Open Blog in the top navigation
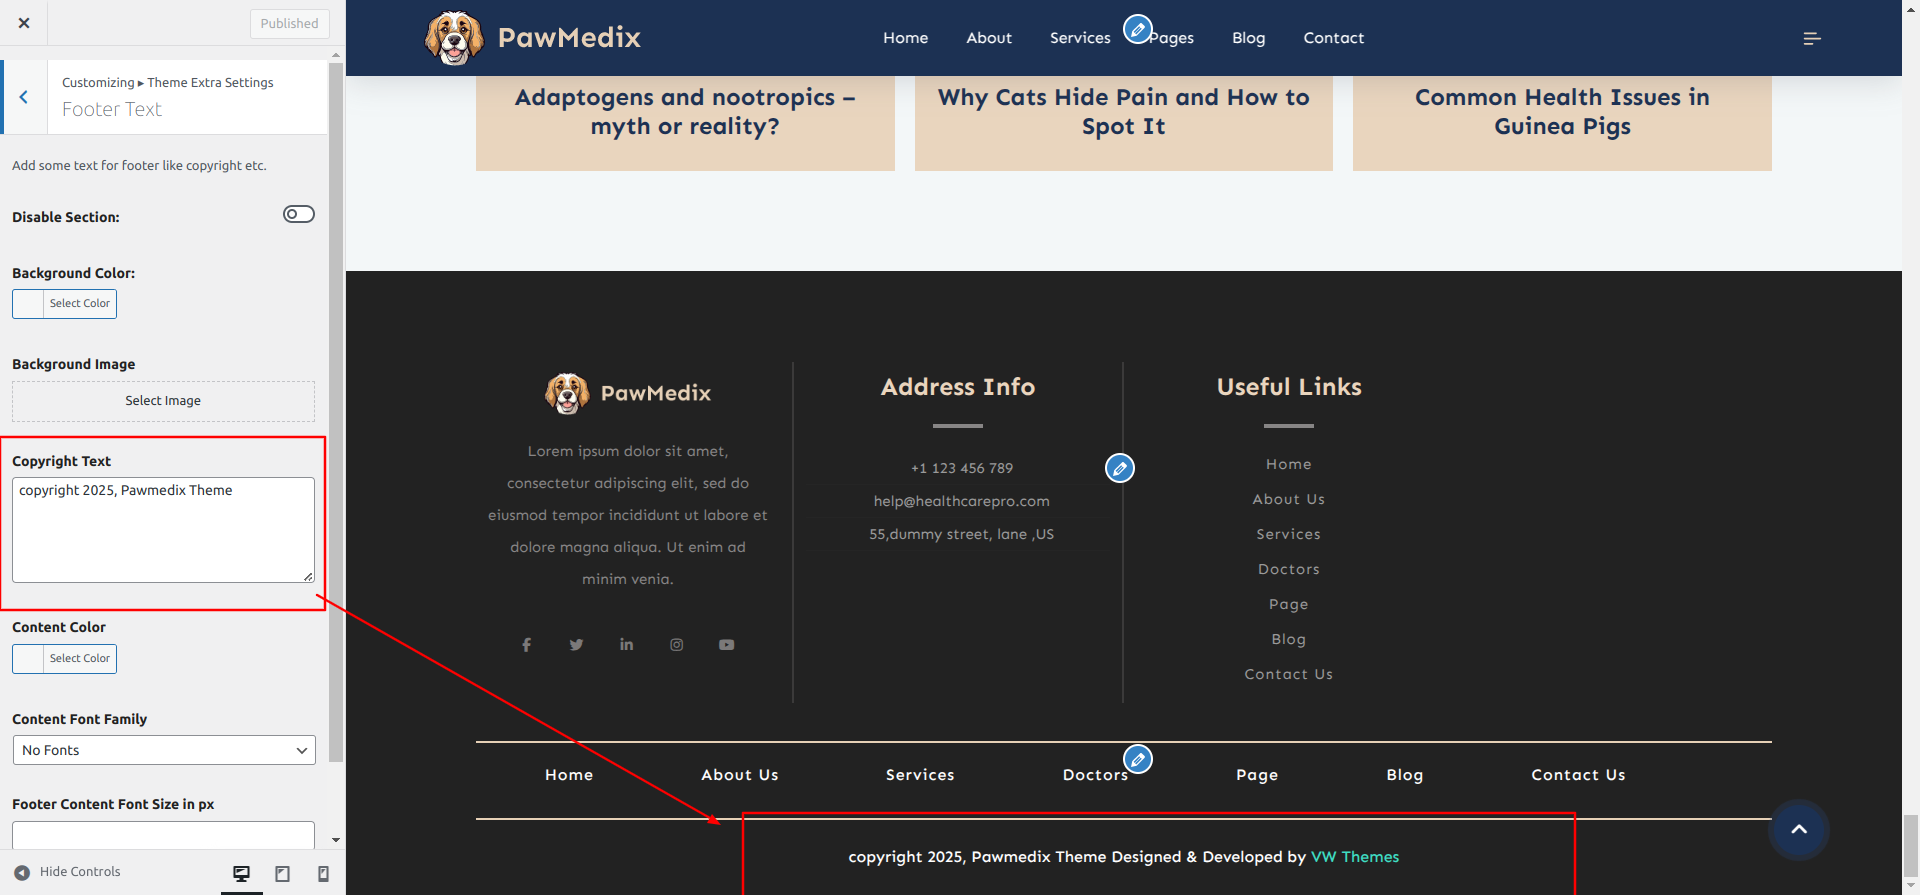Screen dimensions: 1920x895 (x=1248, y=38)
